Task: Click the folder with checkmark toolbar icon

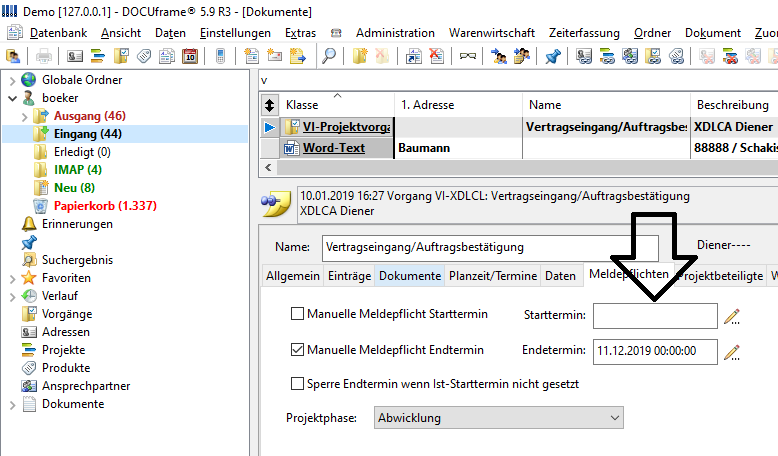Action: (121, 56)
